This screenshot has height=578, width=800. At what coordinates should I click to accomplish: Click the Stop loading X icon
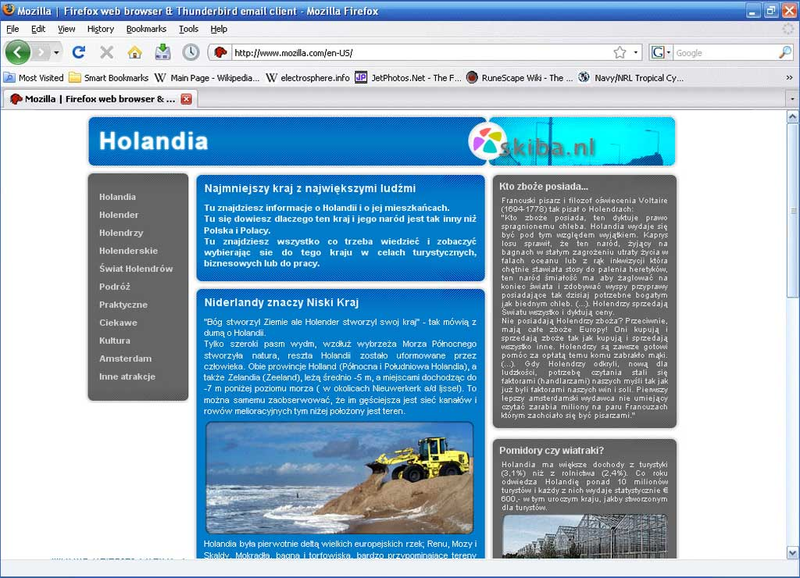click(107, 52)
